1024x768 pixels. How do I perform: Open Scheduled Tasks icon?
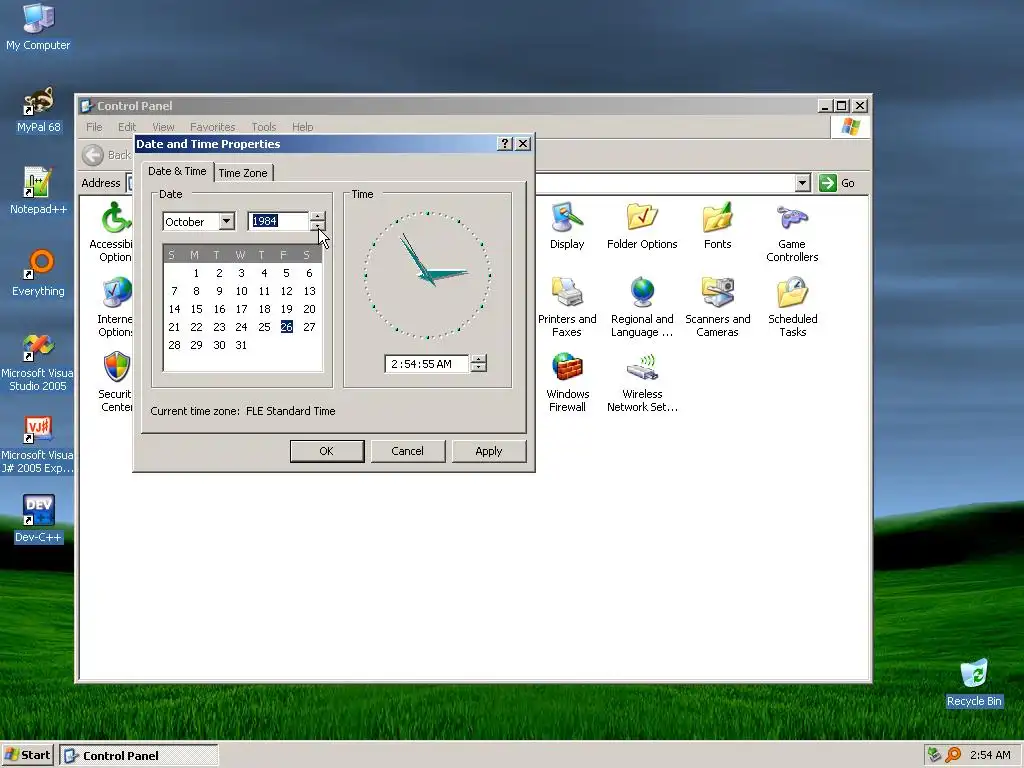pos(792,307)
